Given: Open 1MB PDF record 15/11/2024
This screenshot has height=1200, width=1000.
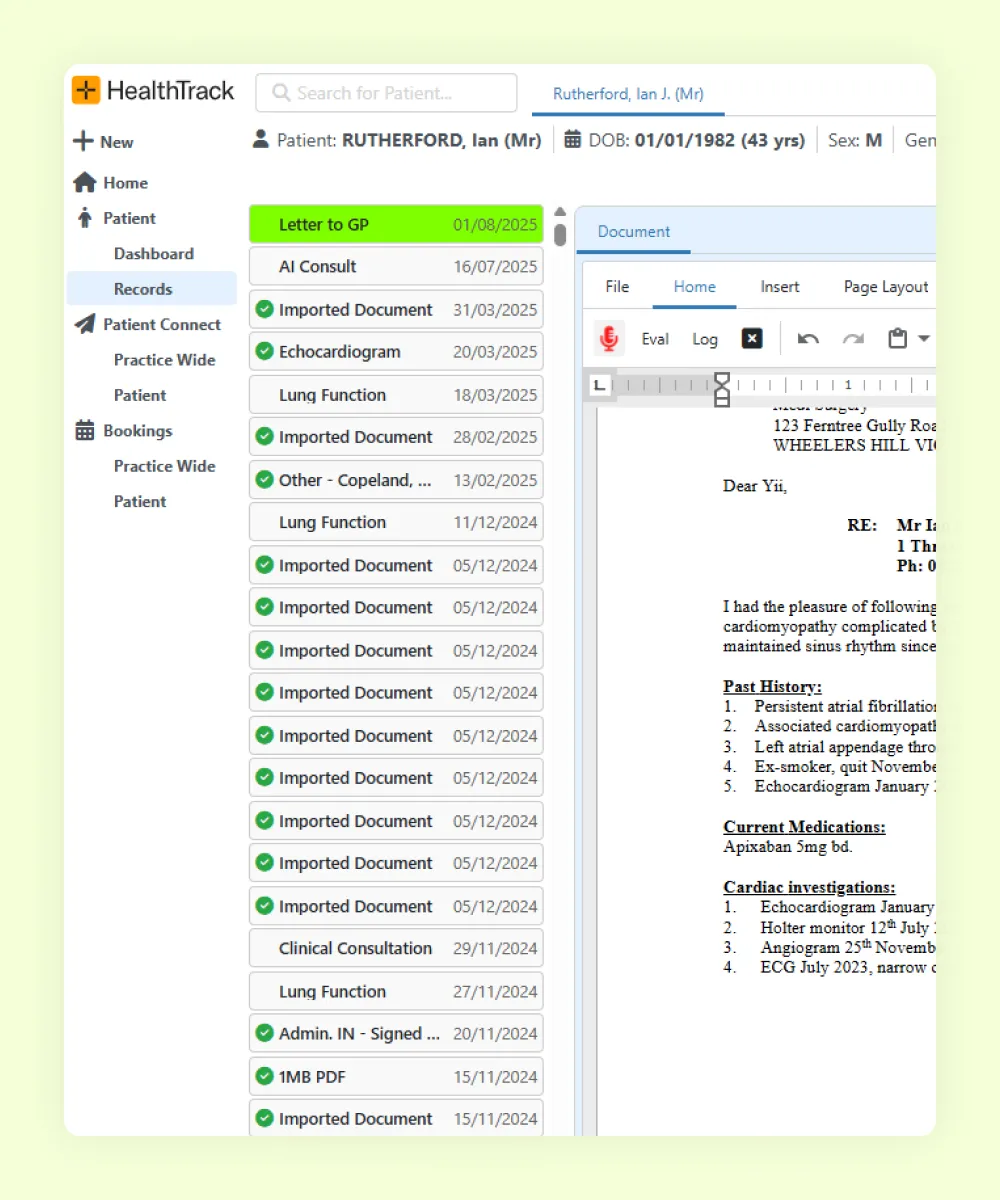Looking at the screenshot, I should click(x=396, y=1077).
